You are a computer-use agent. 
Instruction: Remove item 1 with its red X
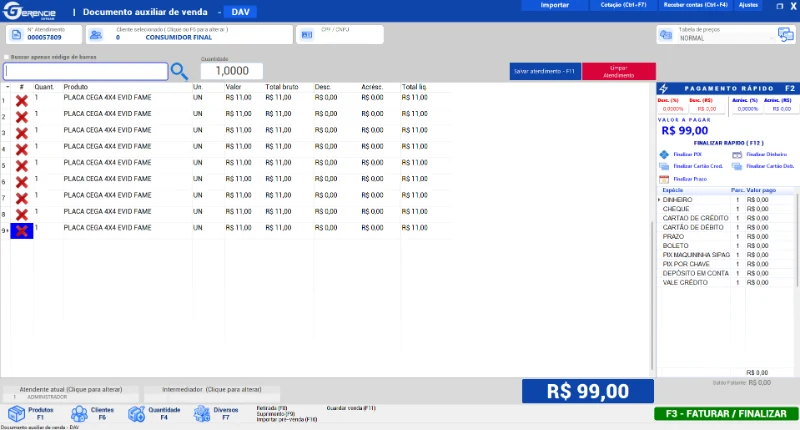tap(21, 101)
